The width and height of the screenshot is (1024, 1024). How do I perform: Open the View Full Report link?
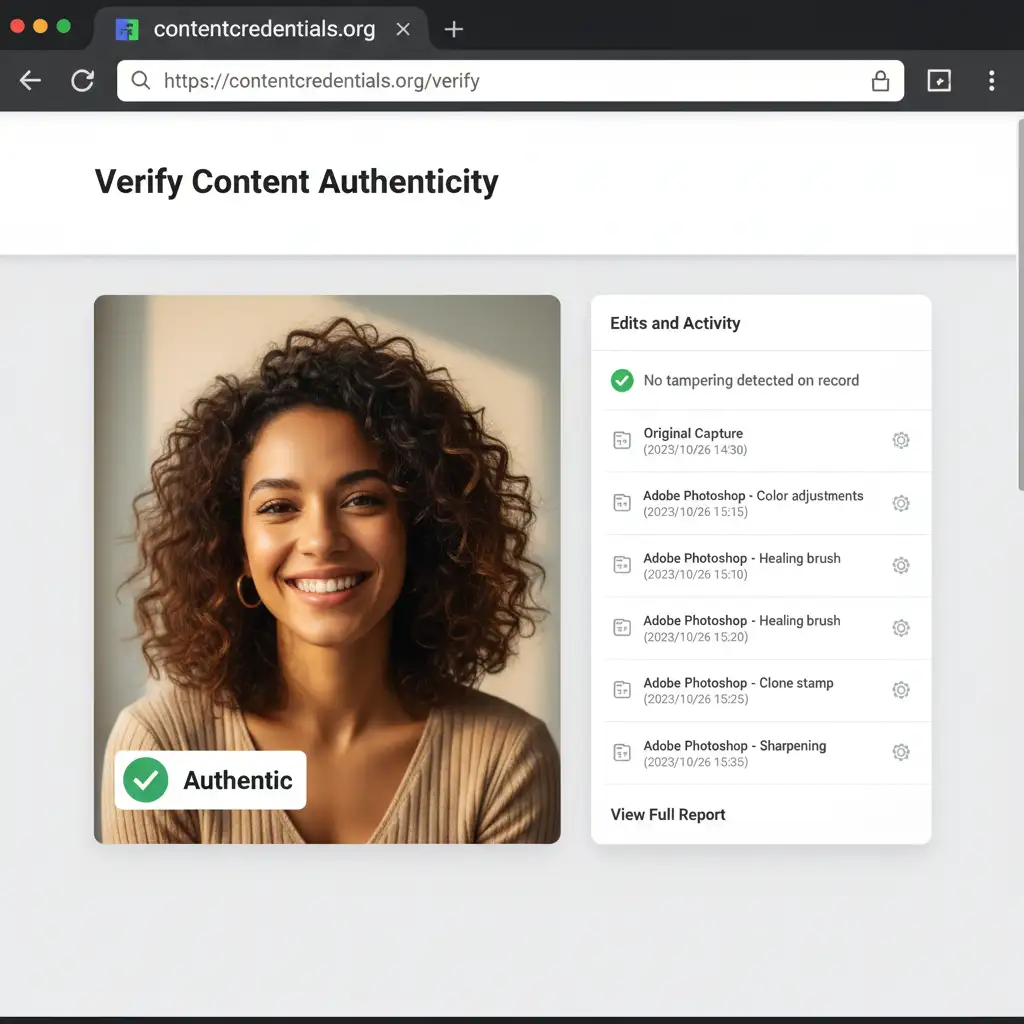pos(668,814)
